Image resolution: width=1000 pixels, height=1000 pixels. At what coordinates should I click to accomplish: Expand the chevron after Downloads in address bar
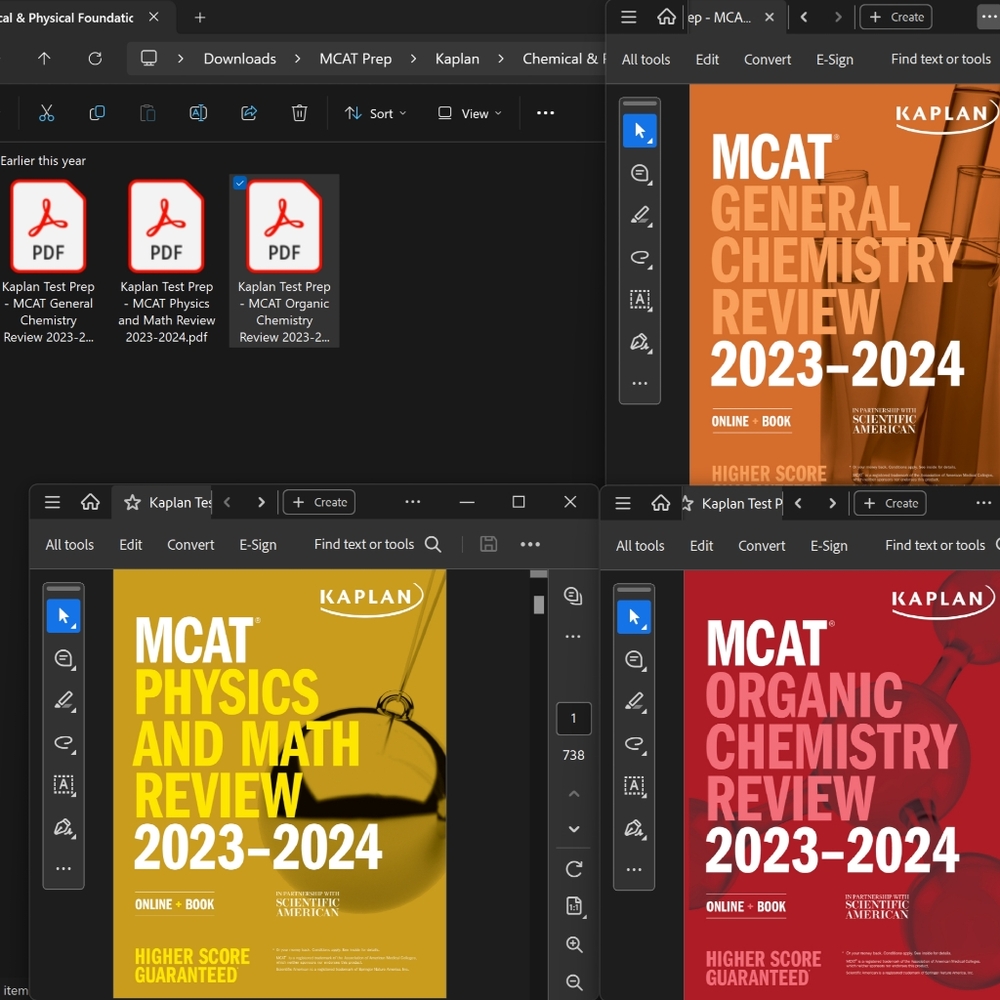297,59
